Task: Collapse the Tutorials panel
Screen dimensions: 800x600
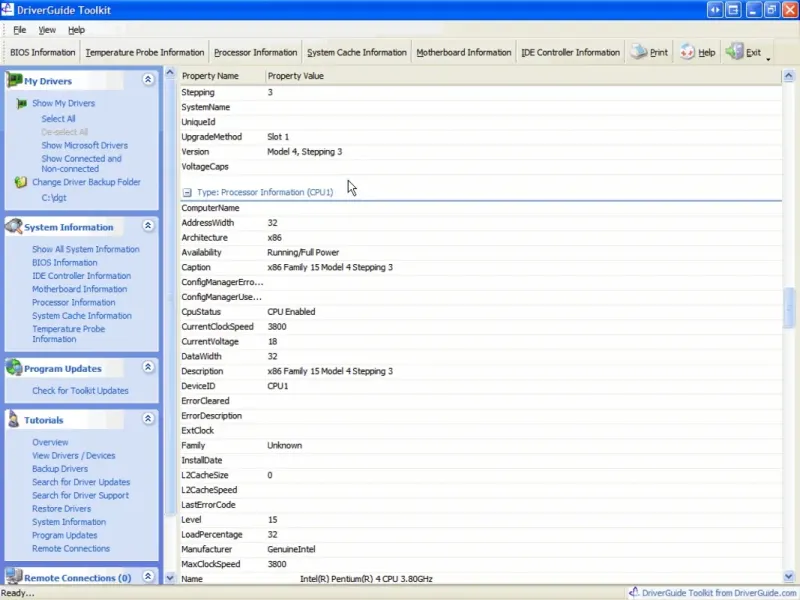Action: pyautogui.click(x=148, y=418)
